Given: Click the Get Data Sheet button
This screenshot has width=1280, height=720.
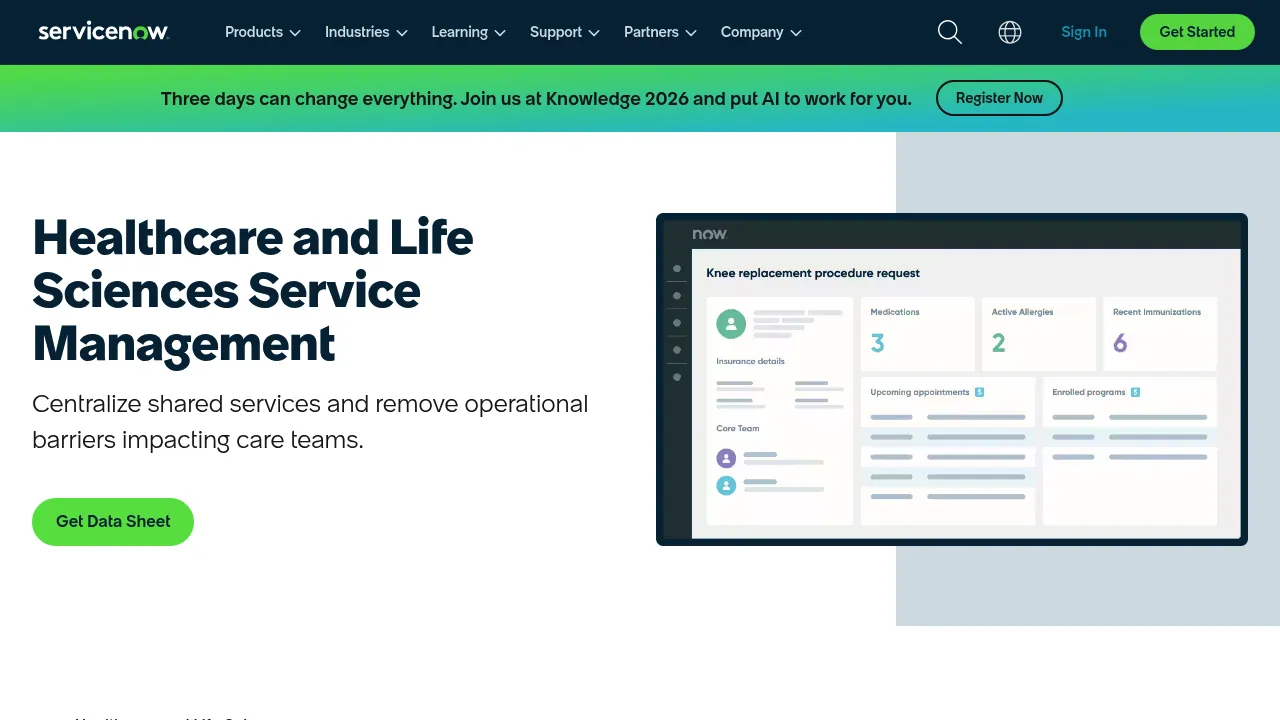Looking at the screenshot, I should pyautogui.click(x=113, y=522).
